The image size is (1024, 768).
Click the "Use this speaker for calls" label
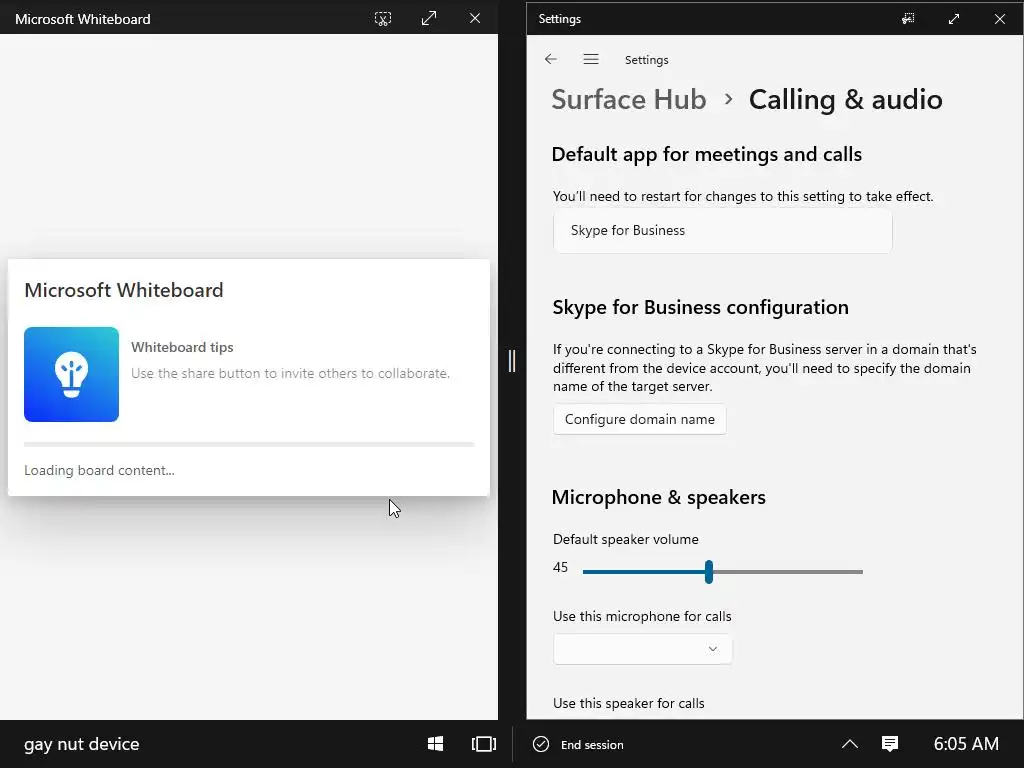pyautogui.click(x=628, y=703)
